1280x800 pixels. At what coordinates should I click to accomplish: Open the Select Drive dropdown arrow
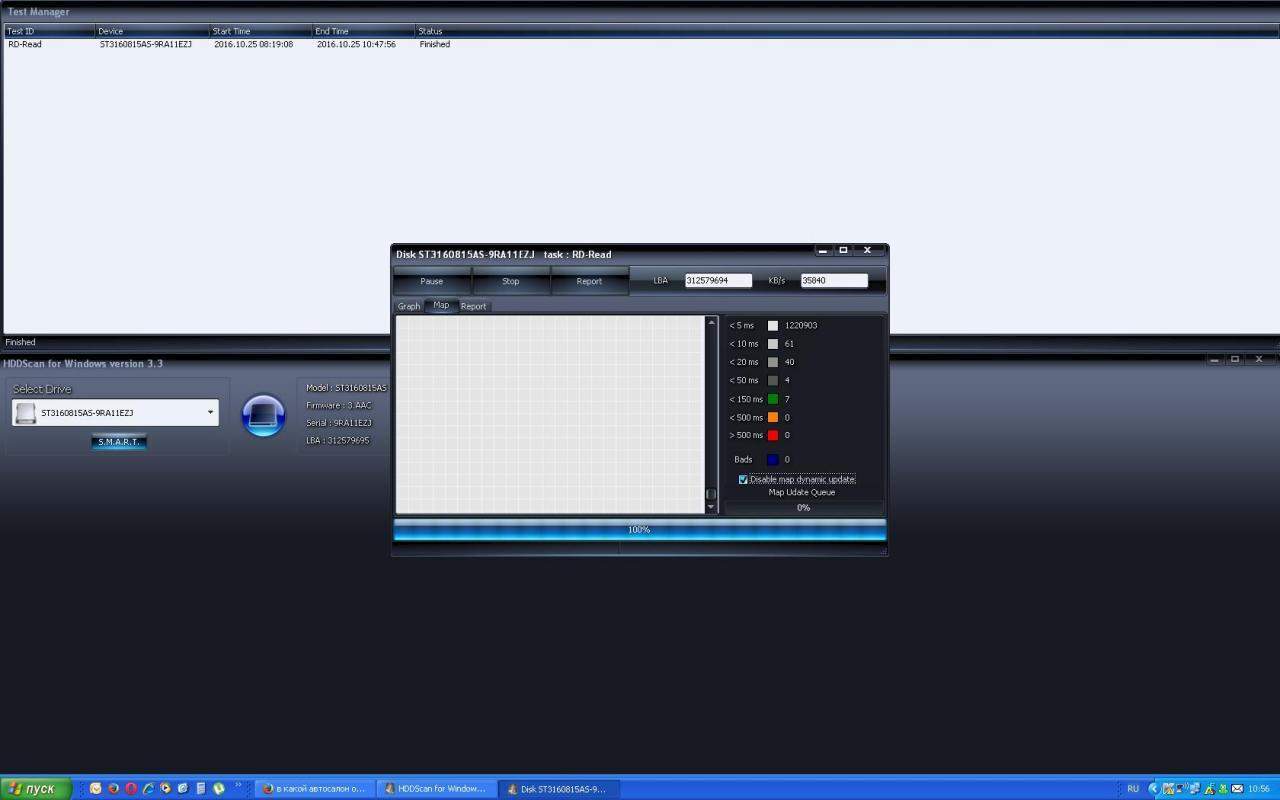coord(210,412)
